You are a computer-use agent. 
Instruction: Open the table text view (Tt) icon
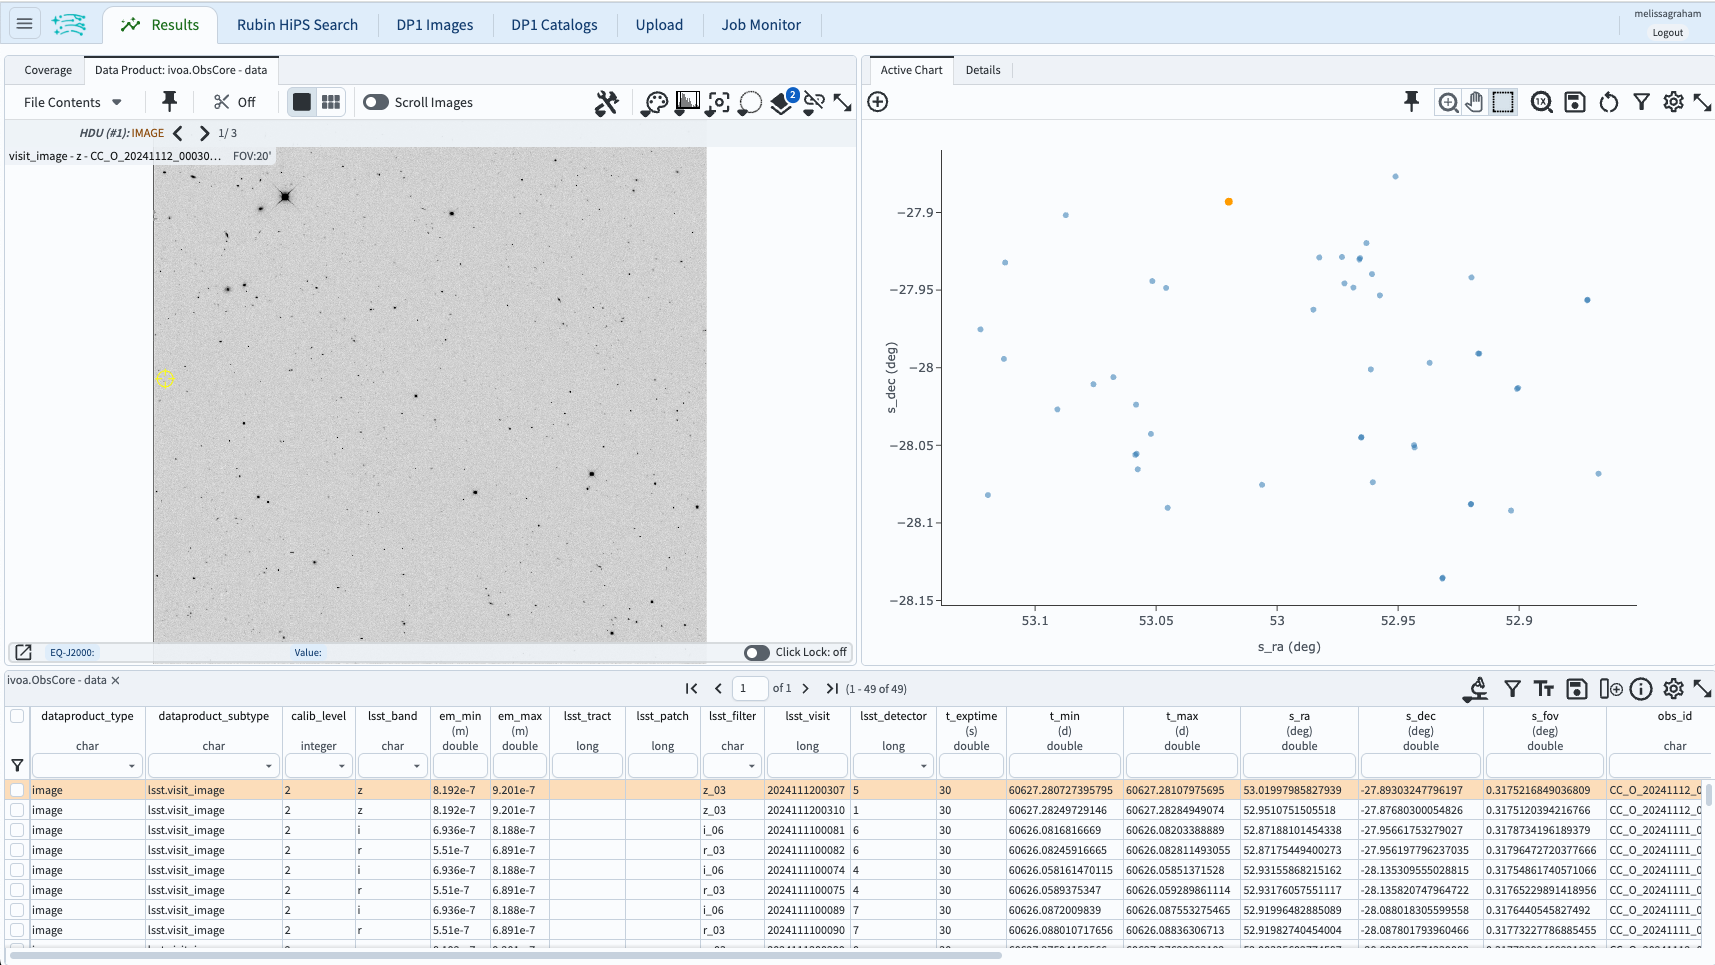tap(1544, 688)
